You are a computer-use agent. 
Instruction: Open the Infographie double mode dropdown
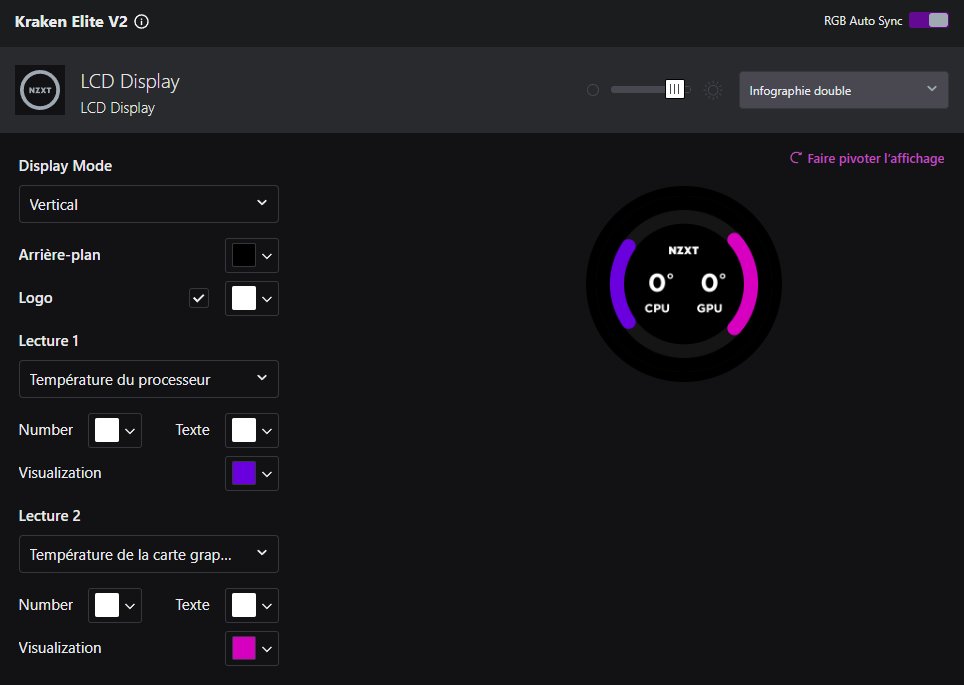pos(843,90)
